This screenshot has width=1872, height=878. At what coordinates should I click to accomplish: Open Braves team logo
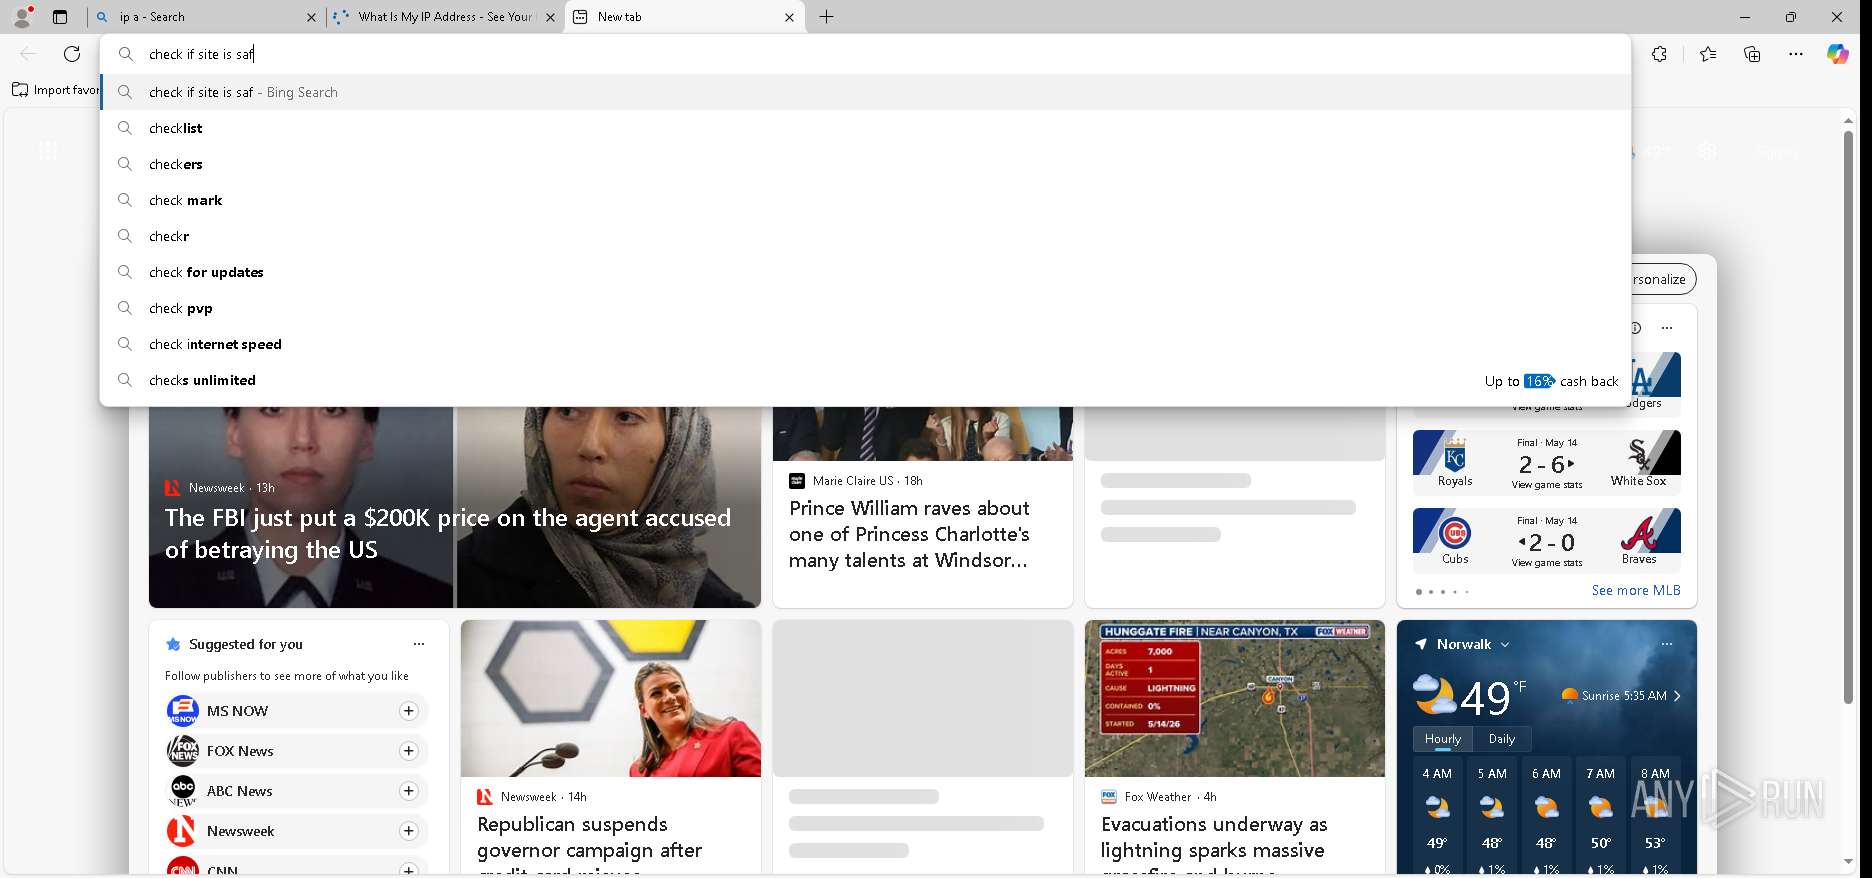(x=1639, y=533)
